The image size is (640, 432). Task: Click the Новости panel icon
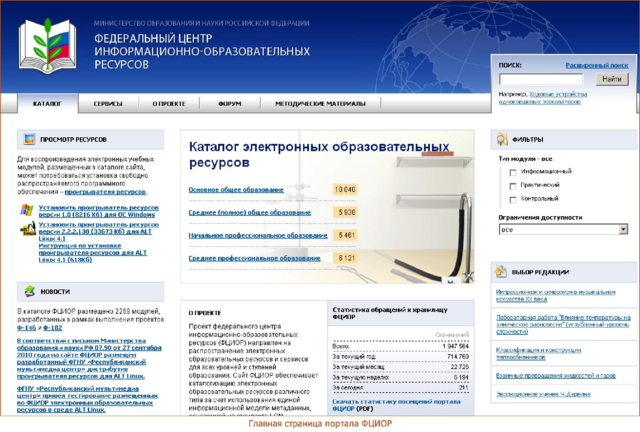pyautogui.click(x=30, y=291)
